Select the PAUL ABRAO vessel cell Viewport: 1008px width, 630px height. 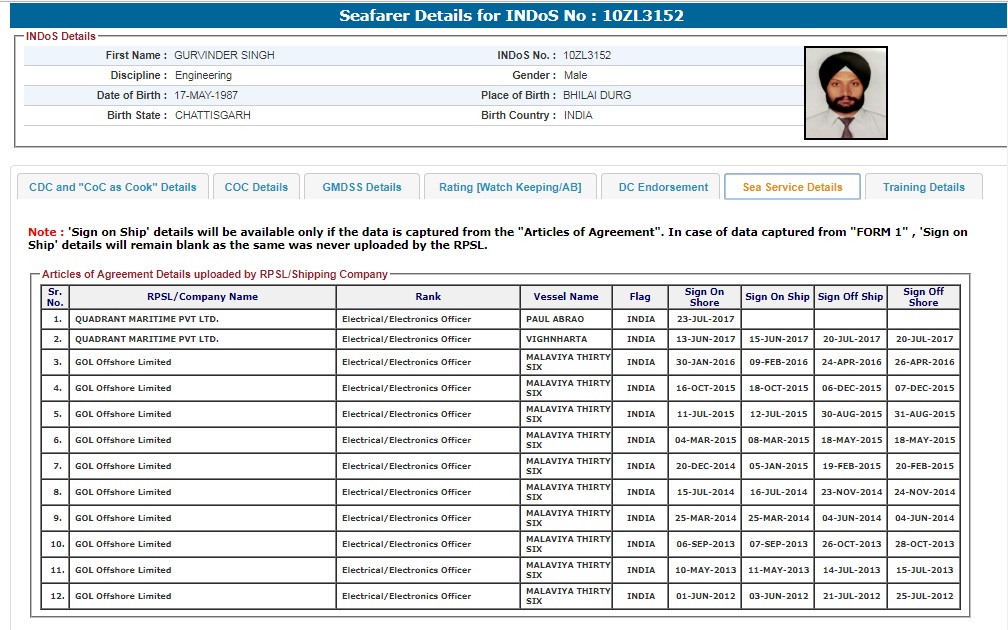[556, 319]
